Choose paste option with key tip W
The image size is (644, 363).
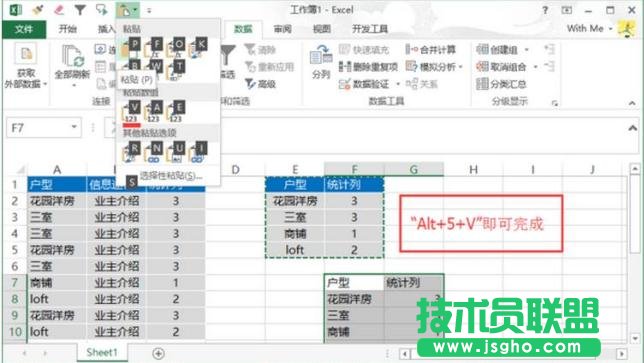[152, 68]
